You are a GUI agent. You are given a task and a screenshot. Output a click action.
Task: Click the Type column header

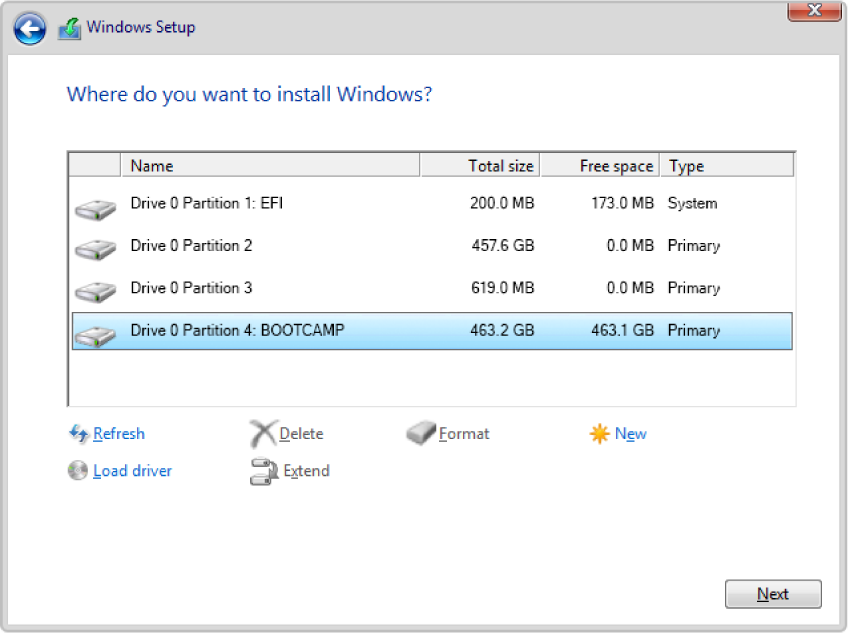727,166
